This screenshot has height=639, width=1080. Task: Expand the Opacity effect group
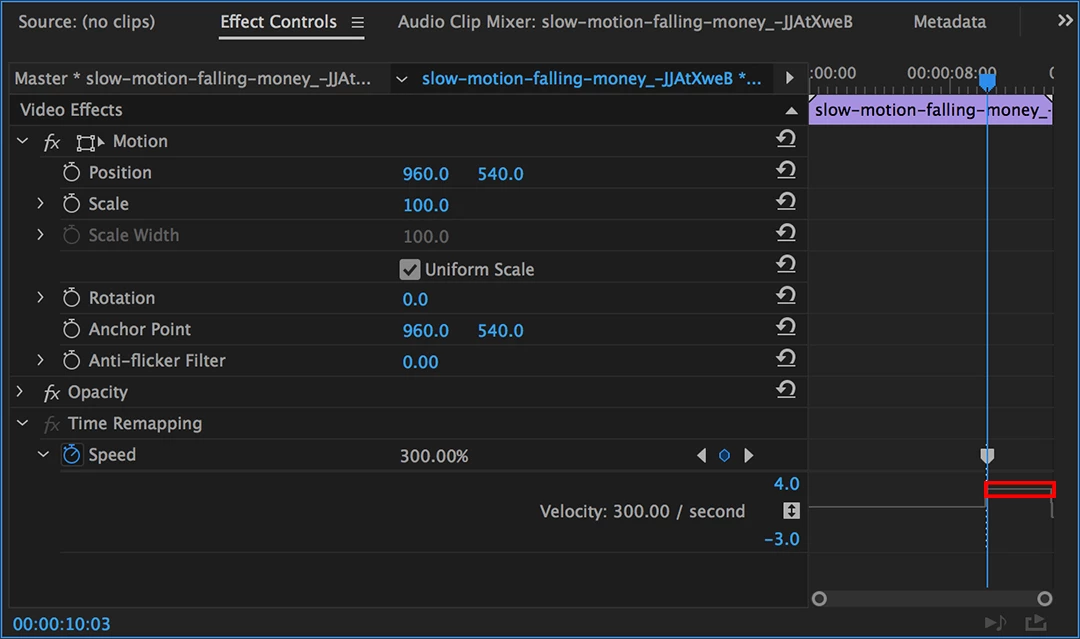[20, 392]
